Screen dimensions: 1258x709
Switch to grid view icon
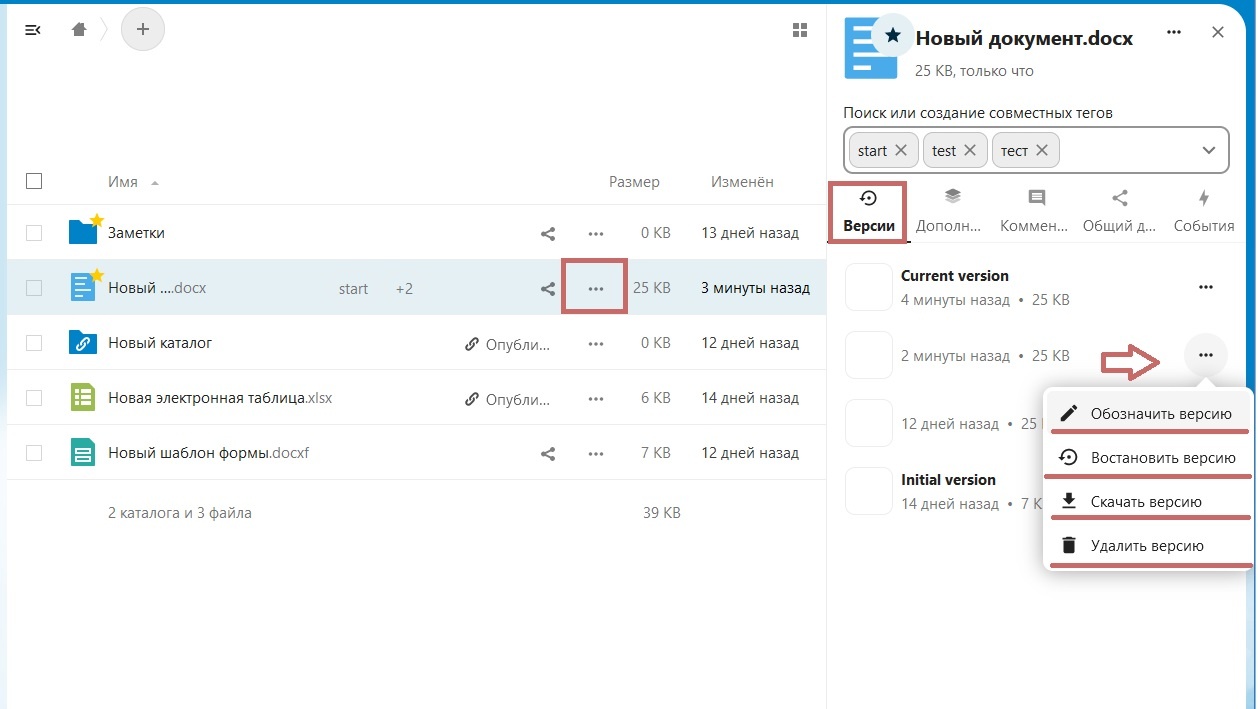(x=799, y=30)
